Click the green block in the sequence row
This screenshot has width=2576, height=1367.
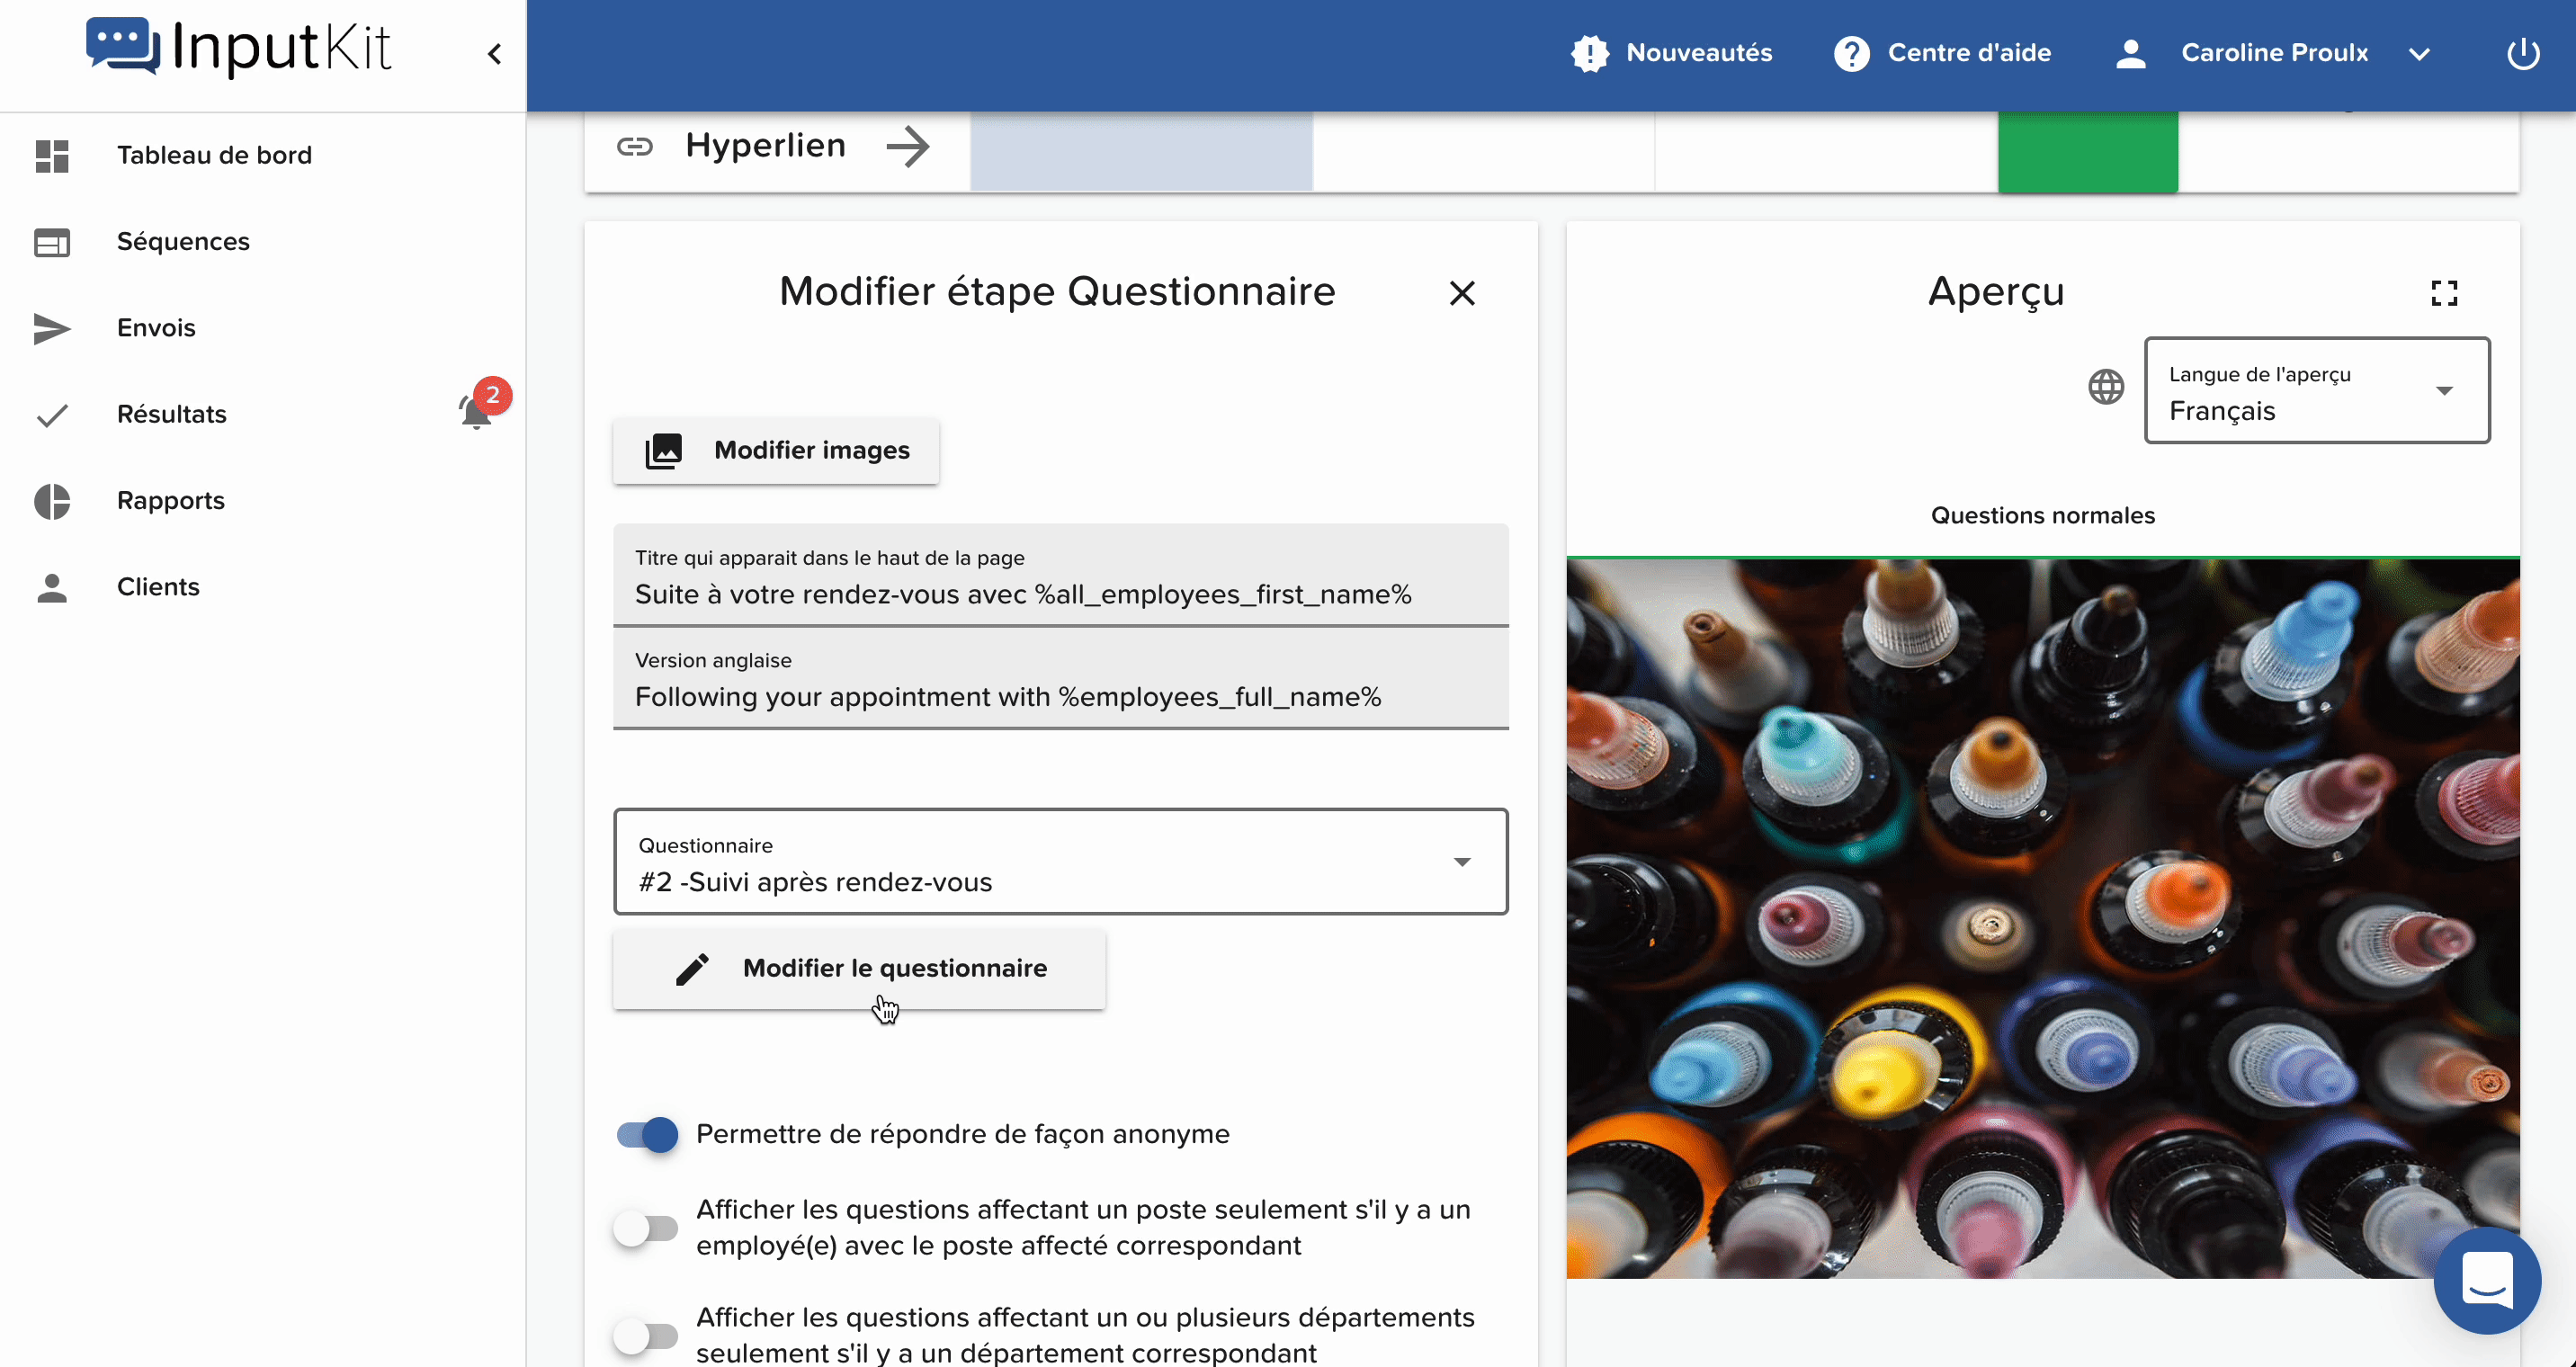(x=2088, y=151)
